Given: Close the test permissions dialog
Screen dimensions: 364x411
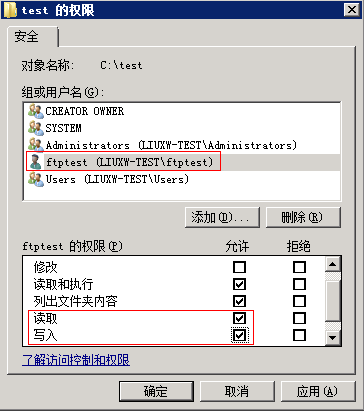Looking at the screenshot, I should click(x=352, y=10).
